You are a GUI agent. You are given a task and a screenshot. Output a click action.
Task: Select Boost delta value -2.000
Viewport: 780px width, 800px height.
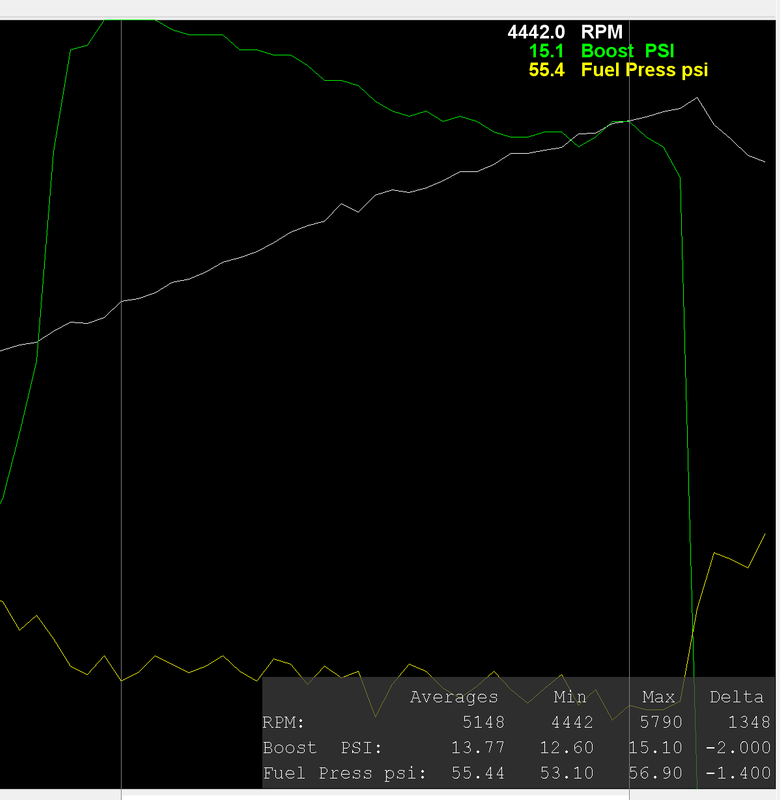738,748
